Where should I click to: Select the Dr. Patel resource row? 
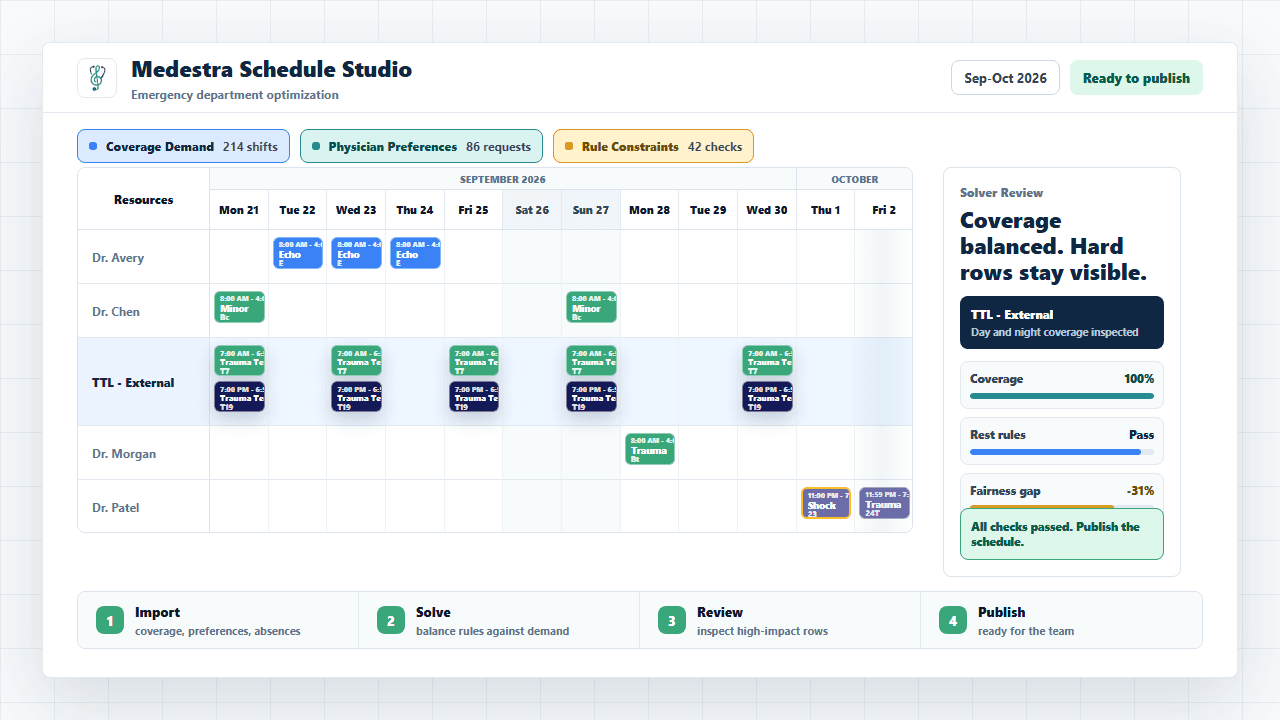[x=495, y=506]
